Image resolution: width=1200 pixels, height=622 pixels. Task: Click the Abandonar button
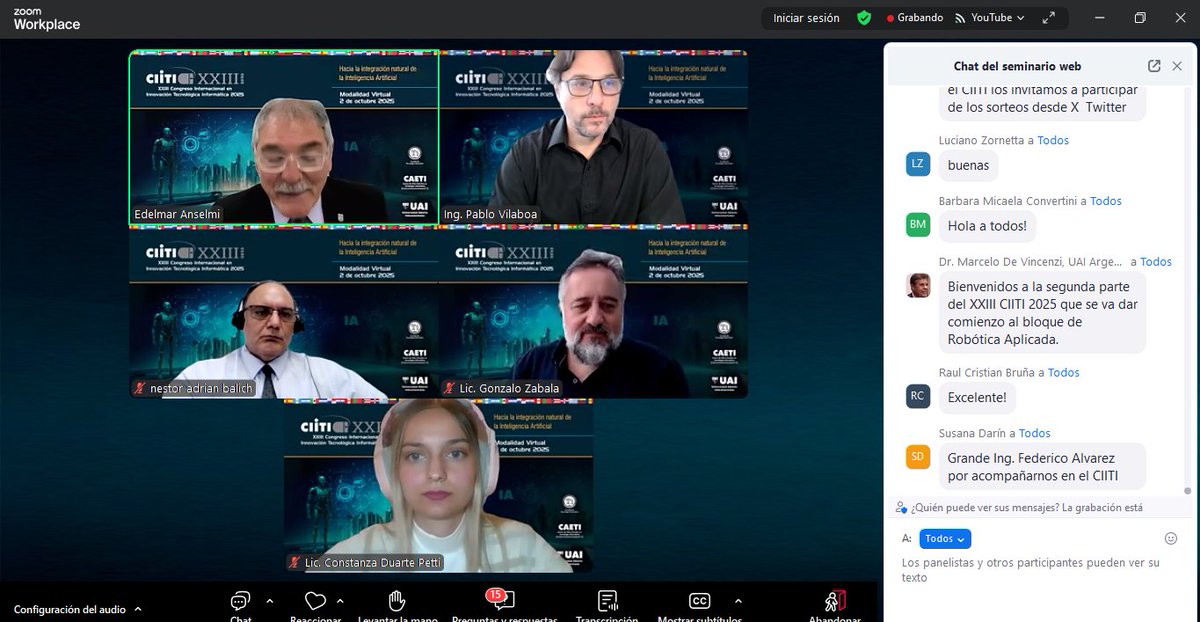(833, 603)
